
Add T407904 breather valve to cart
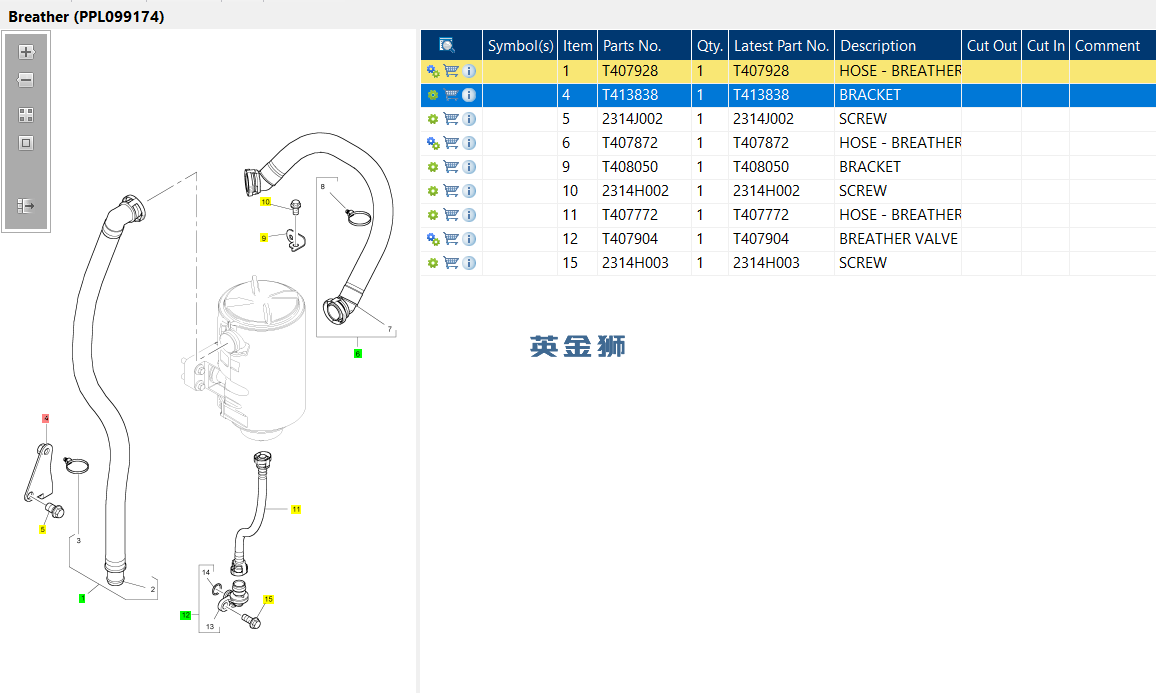(451, 239)
